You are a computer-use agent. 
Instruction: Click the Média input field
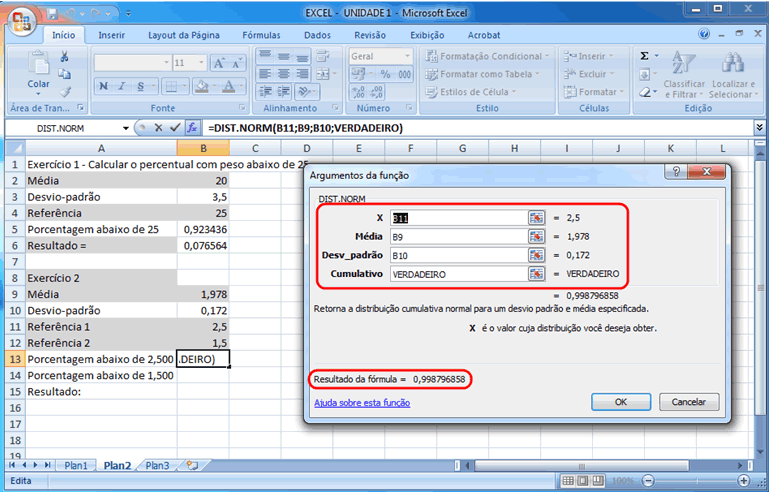click(458, 237)
